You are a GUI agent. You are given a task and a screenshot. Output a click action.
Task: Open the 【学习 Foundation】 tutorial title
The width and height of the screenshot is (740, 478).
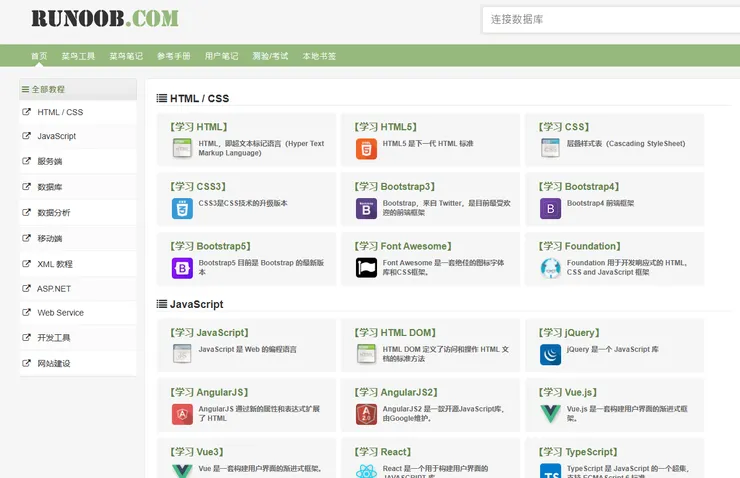pos(580,246)
